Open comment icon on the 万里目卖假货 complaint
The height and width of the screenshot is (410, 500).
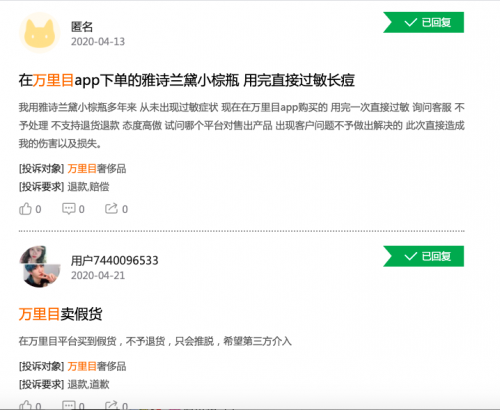69,405
